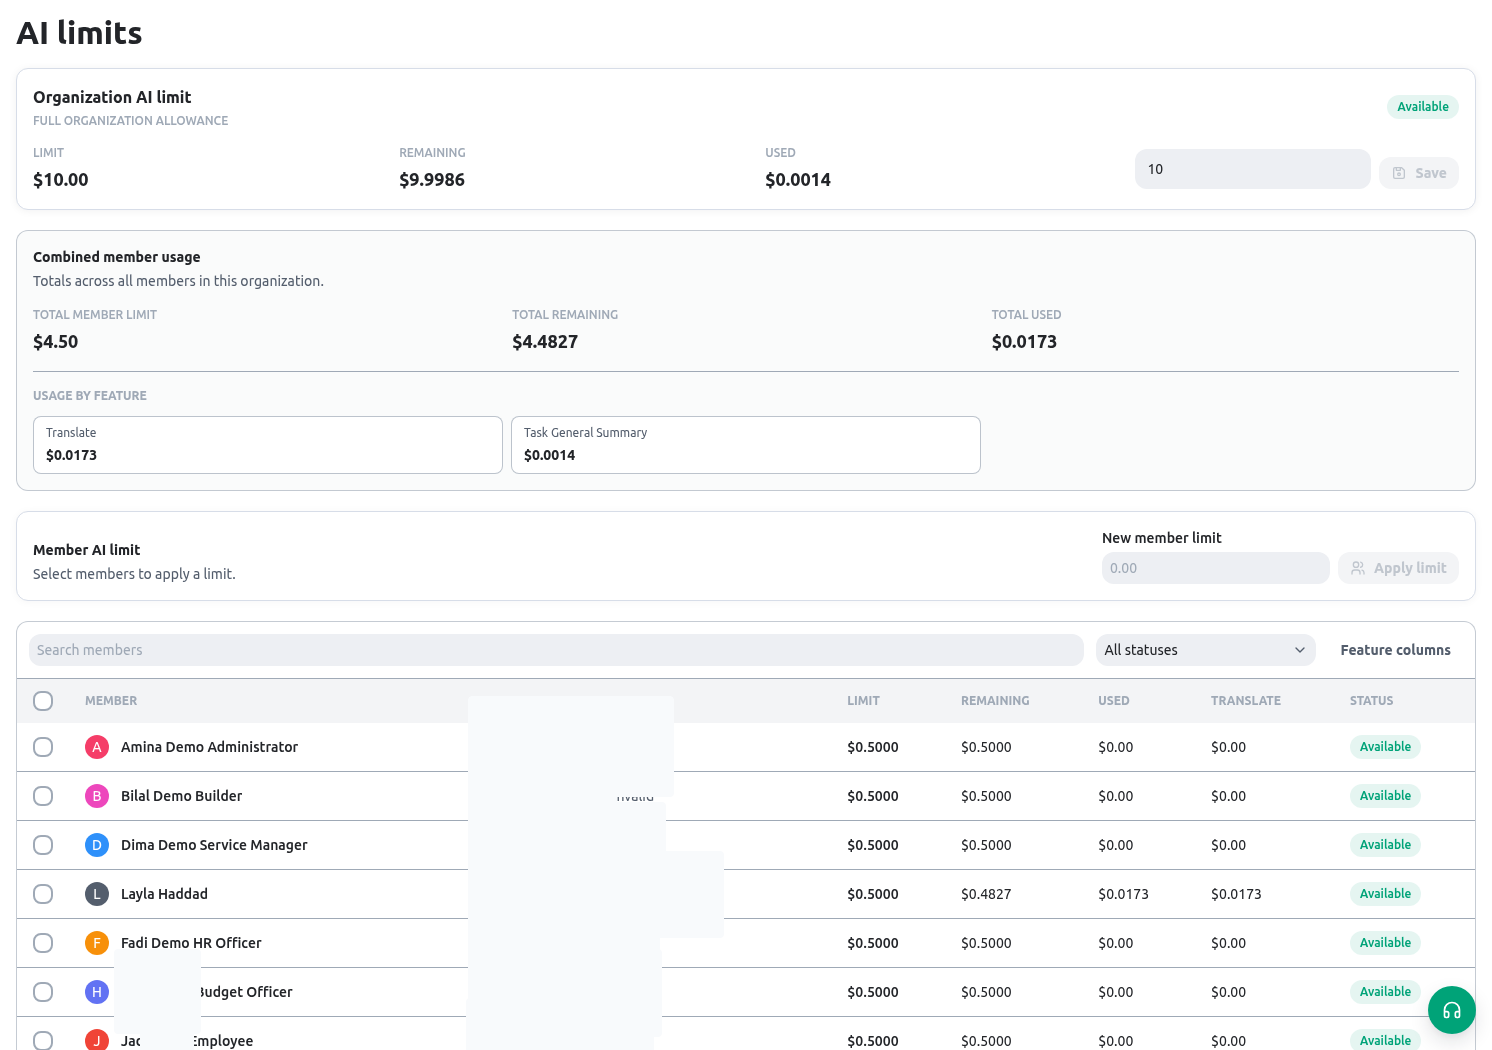Screen dimensions: 1492x1050
Task: Click the Apply limit button
Action: pyautogui.click(x=1398, y=568)
